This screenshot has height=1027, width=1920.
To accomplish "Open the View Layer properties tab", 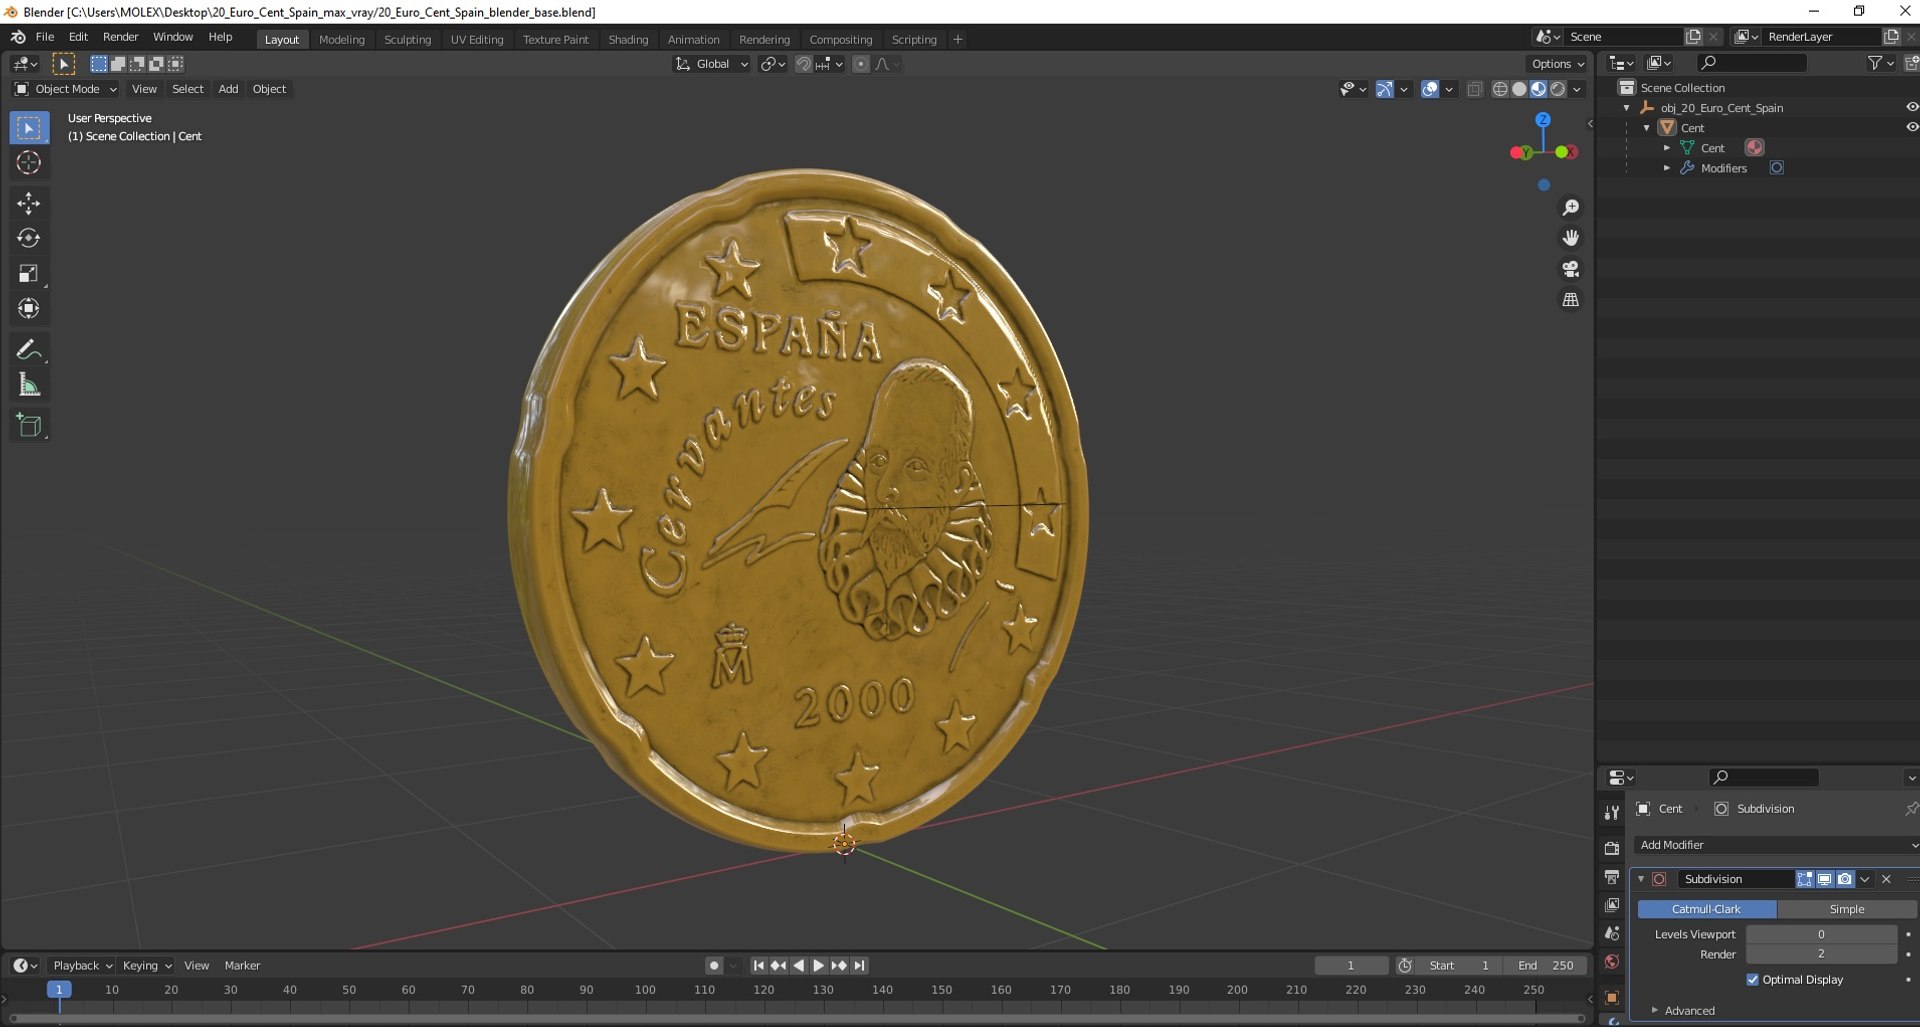I will pyautogui.click(x=1611, y=905).
